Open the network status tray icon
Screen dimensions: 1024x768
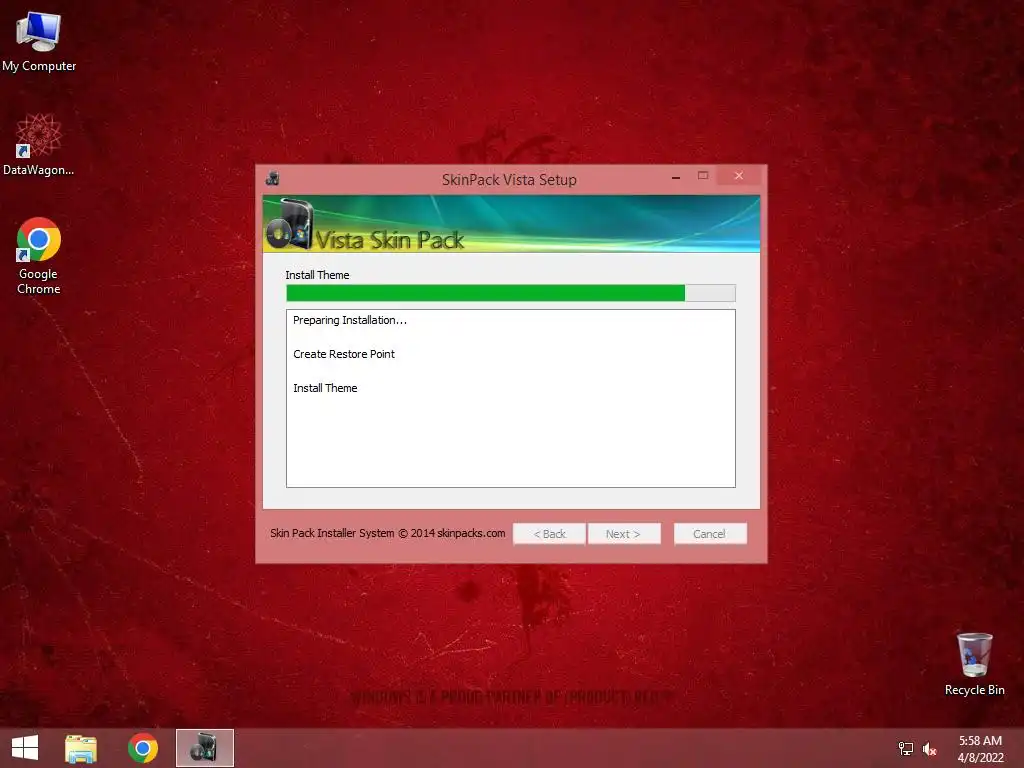click(x=906, y=749)
